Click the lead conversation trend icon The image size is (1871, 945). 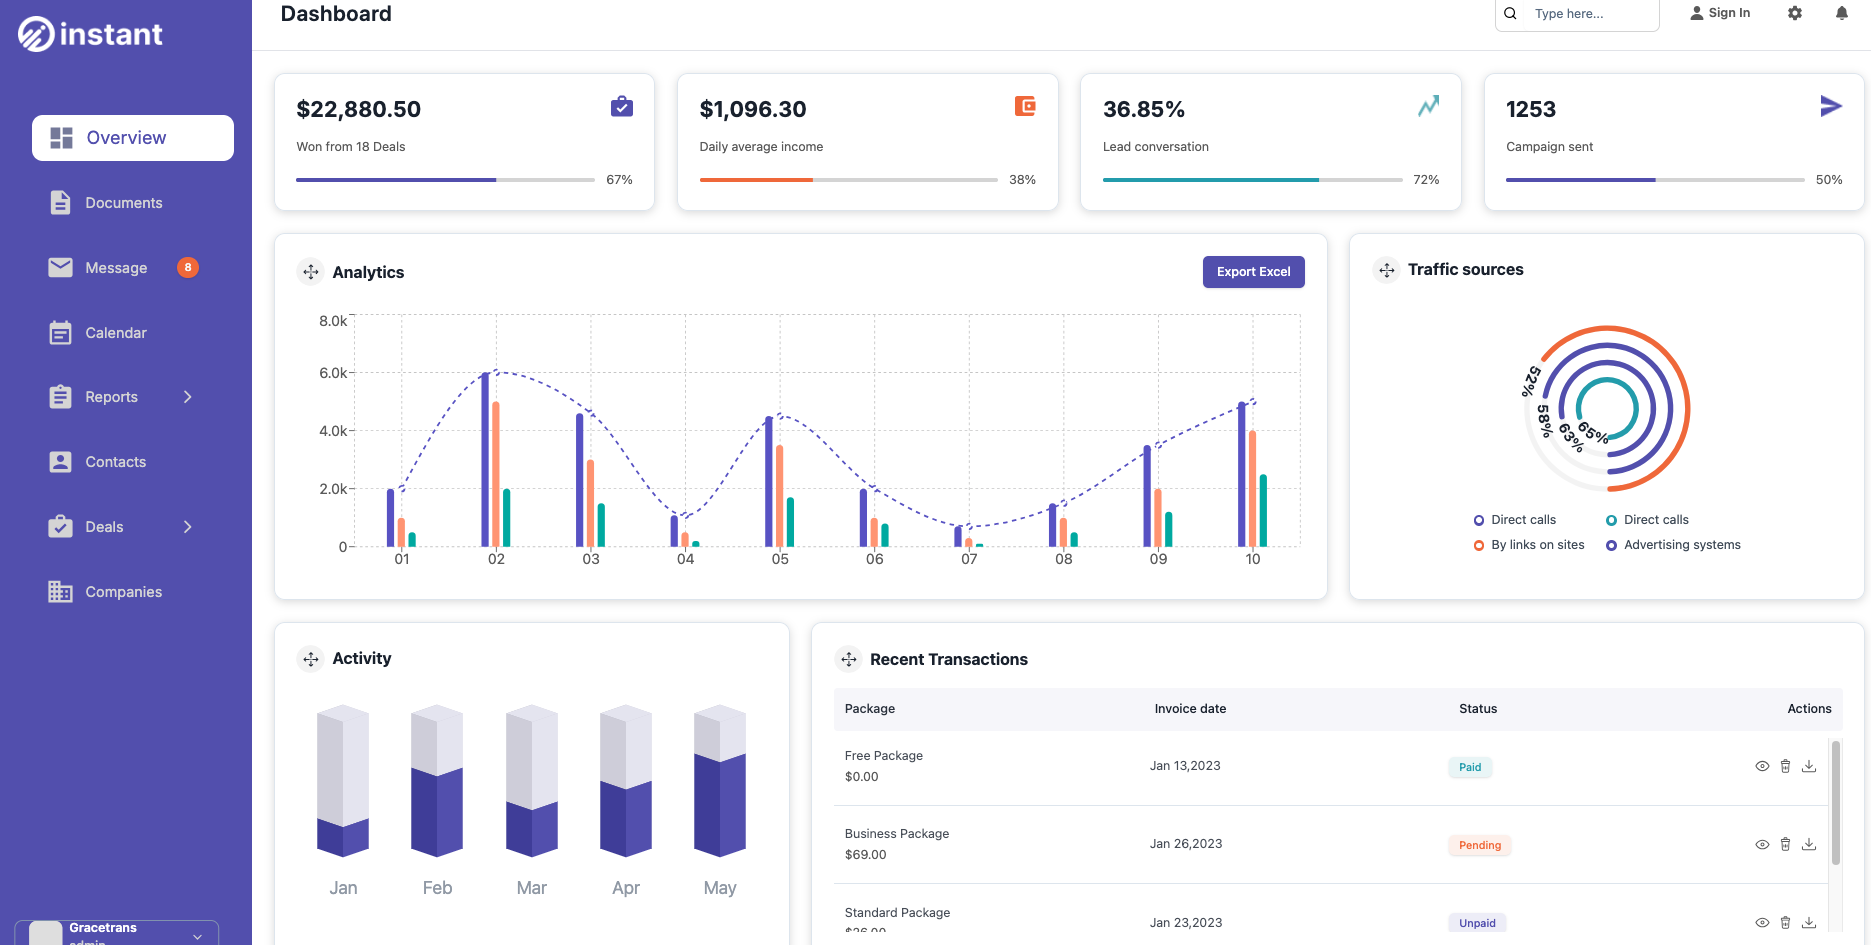pos(1429,106)
